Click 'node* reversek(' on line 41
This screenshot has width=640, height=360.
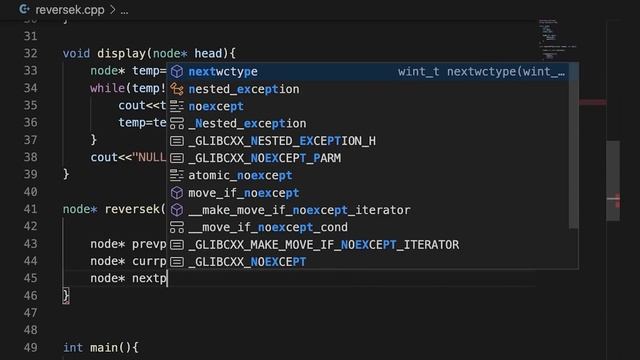coord(114,209)
